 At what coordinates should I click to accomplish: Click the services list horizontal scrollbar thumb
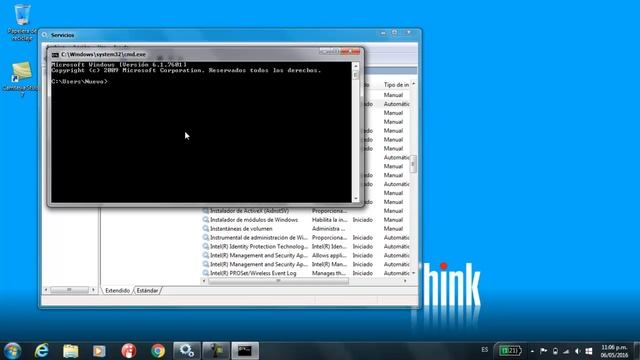[x=278, y=281]
